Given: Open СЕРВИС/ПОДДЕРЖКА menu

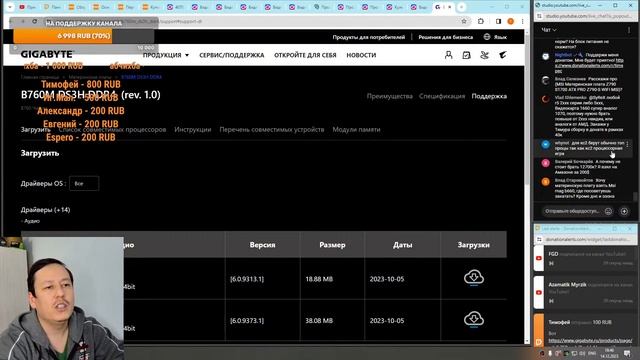Looking at the screenshot, I should coord(231,55).
